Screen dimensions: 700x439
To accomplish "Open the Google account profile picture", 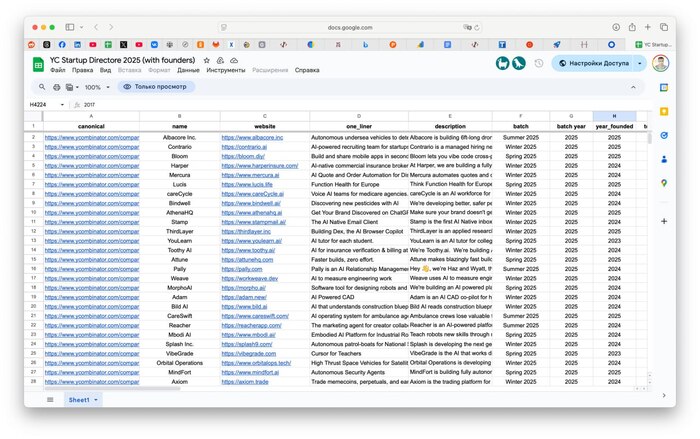I will click(660, 63).
